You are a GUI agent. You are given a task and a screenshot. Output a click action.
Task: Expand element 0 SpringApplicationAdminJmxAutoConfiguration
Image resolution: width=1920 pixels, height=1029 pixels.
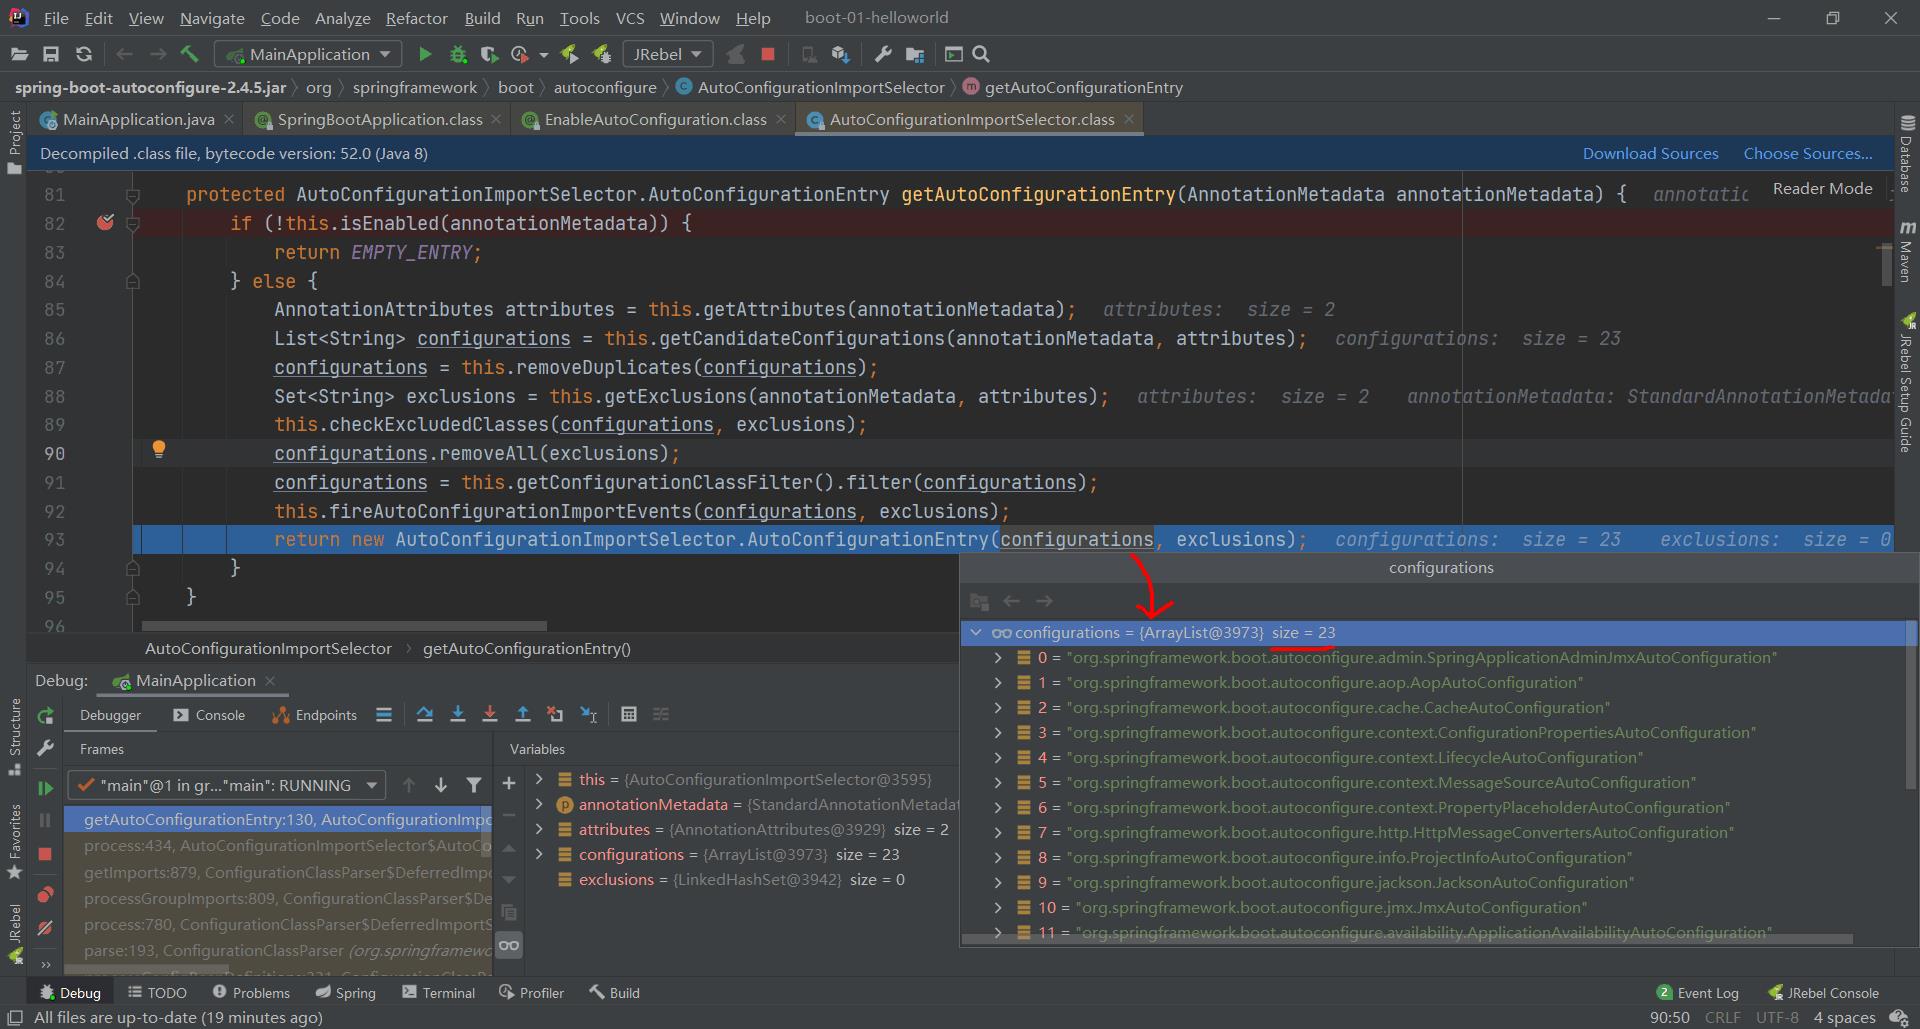[997, 657]
